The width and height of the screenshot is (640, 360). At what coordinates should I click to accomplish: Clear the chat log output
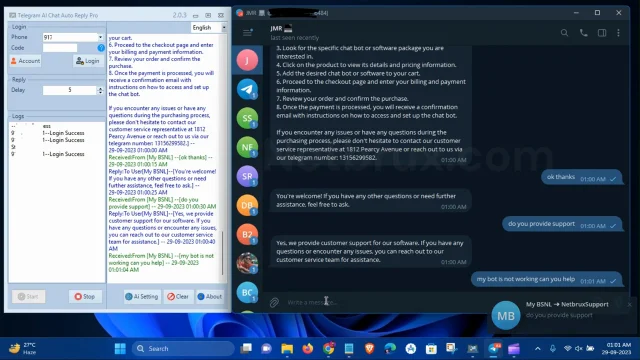click(178, 296)
